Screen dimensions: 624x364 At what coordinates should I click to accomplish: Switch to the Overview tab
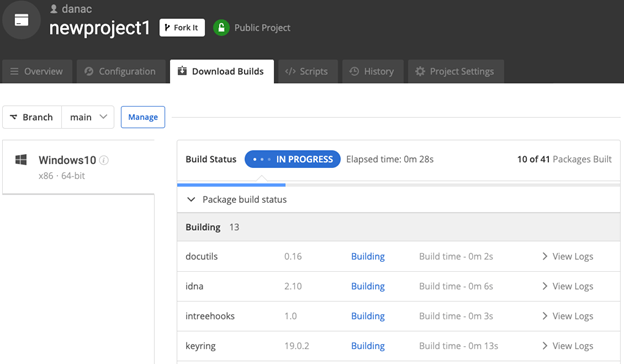[x=37, y=72]
